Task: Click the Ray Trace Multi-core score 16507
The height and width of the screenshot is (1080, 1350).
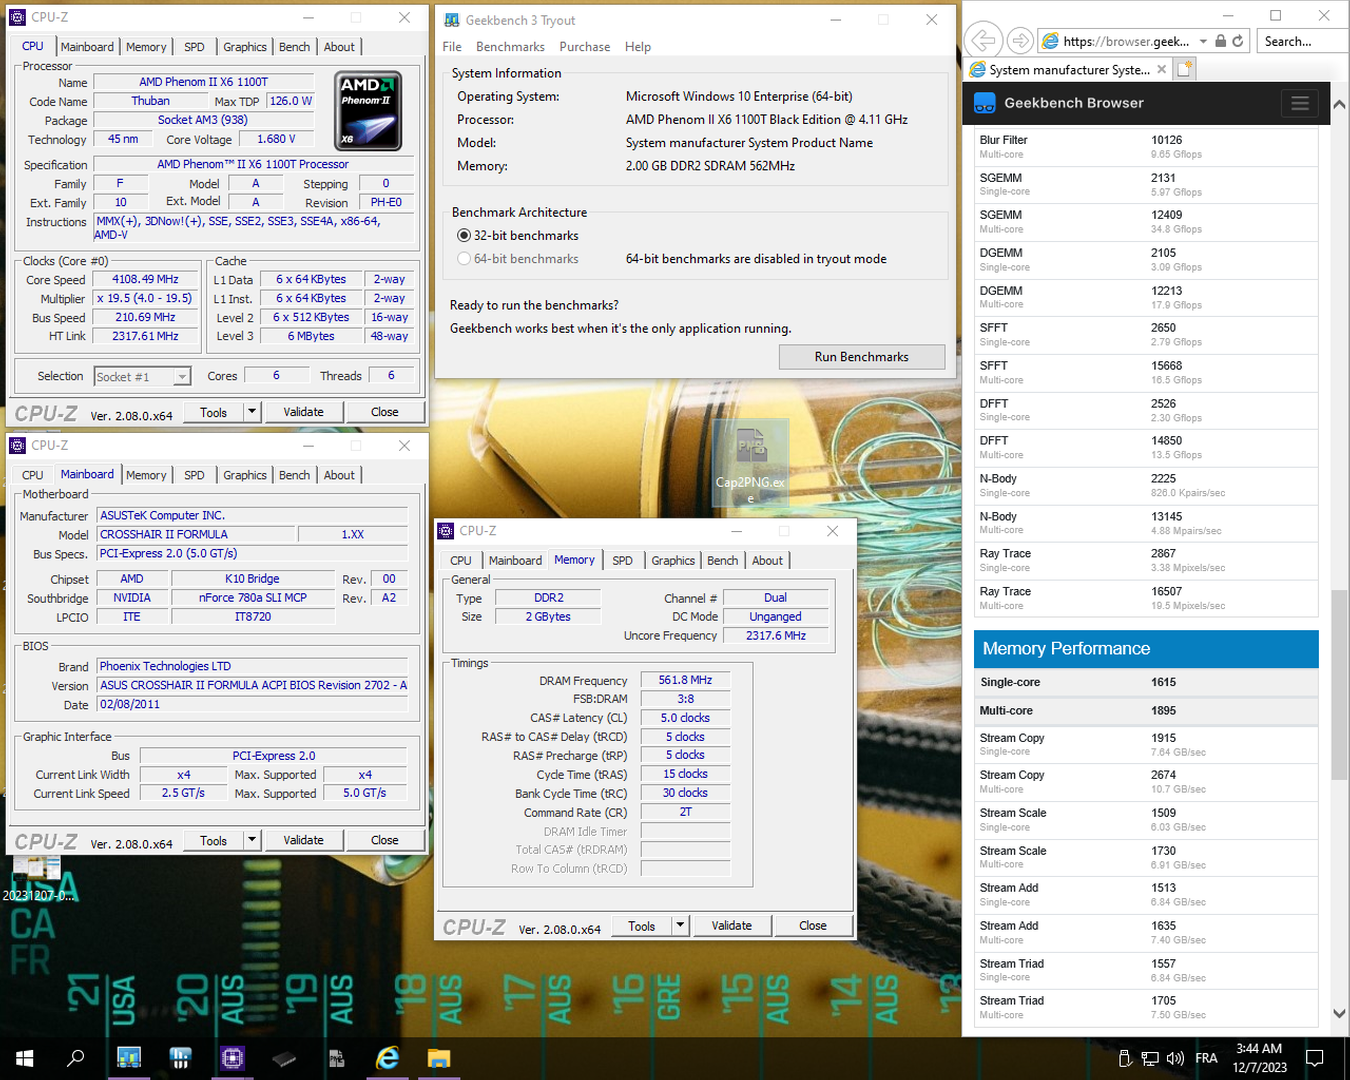Action: click(1166, 592)
